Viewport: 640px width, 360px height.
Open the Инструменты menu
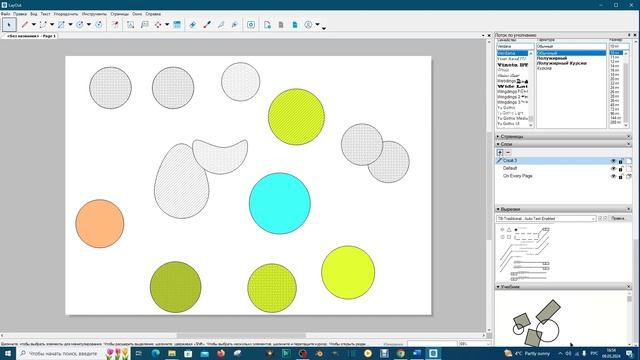94,14
